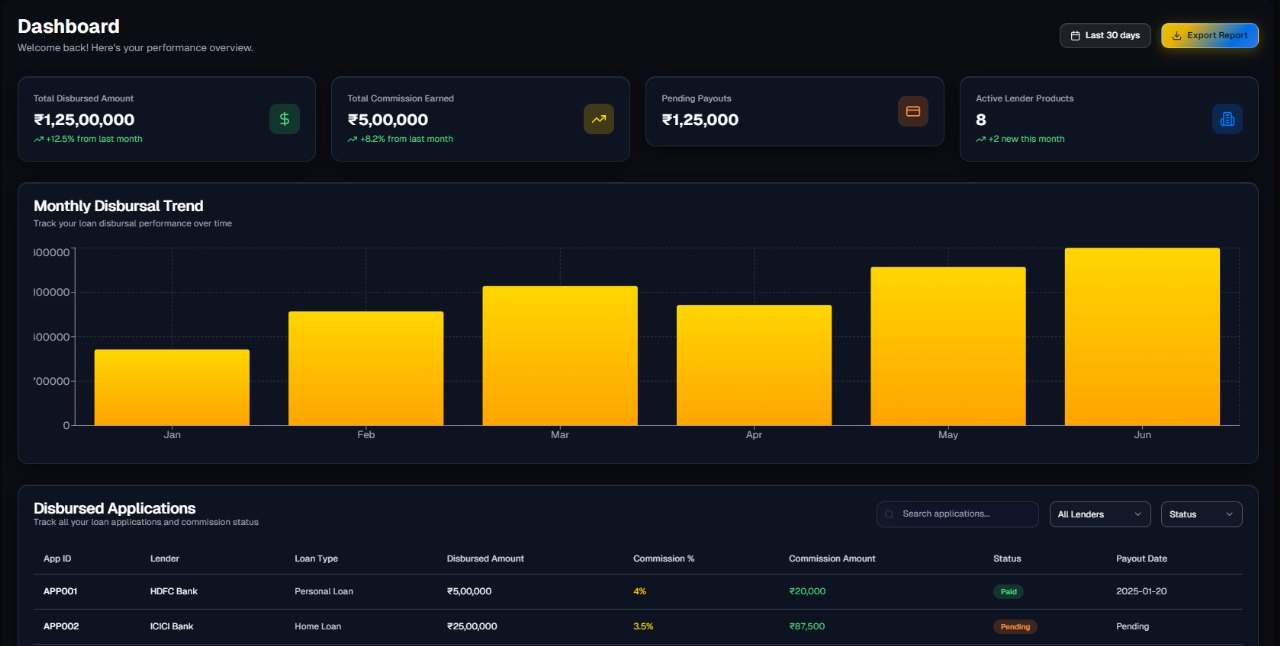Screen dimensions: 1280x646
Task: Click the Disbursed Applications heading
Action: (x=115, y=508)
